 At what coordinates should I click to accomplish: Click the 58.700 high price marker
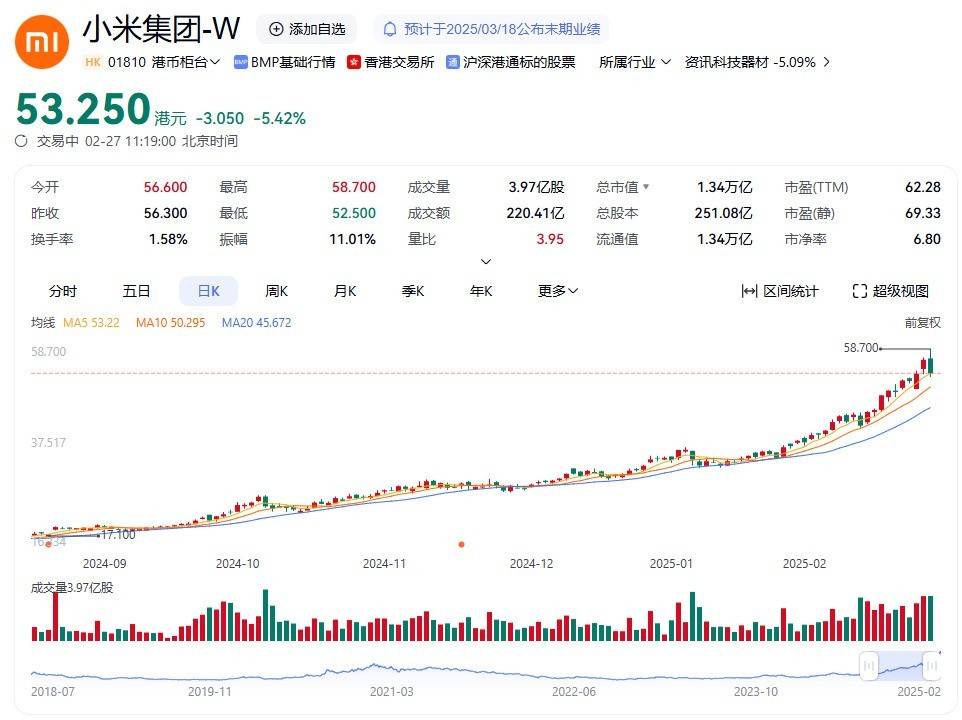(x=861, y=348)
